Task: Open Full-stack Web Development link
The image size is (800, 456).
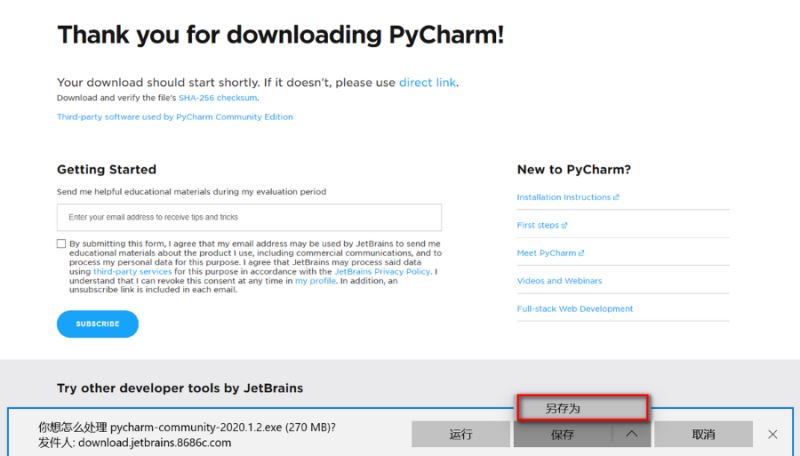Action: 575,309
